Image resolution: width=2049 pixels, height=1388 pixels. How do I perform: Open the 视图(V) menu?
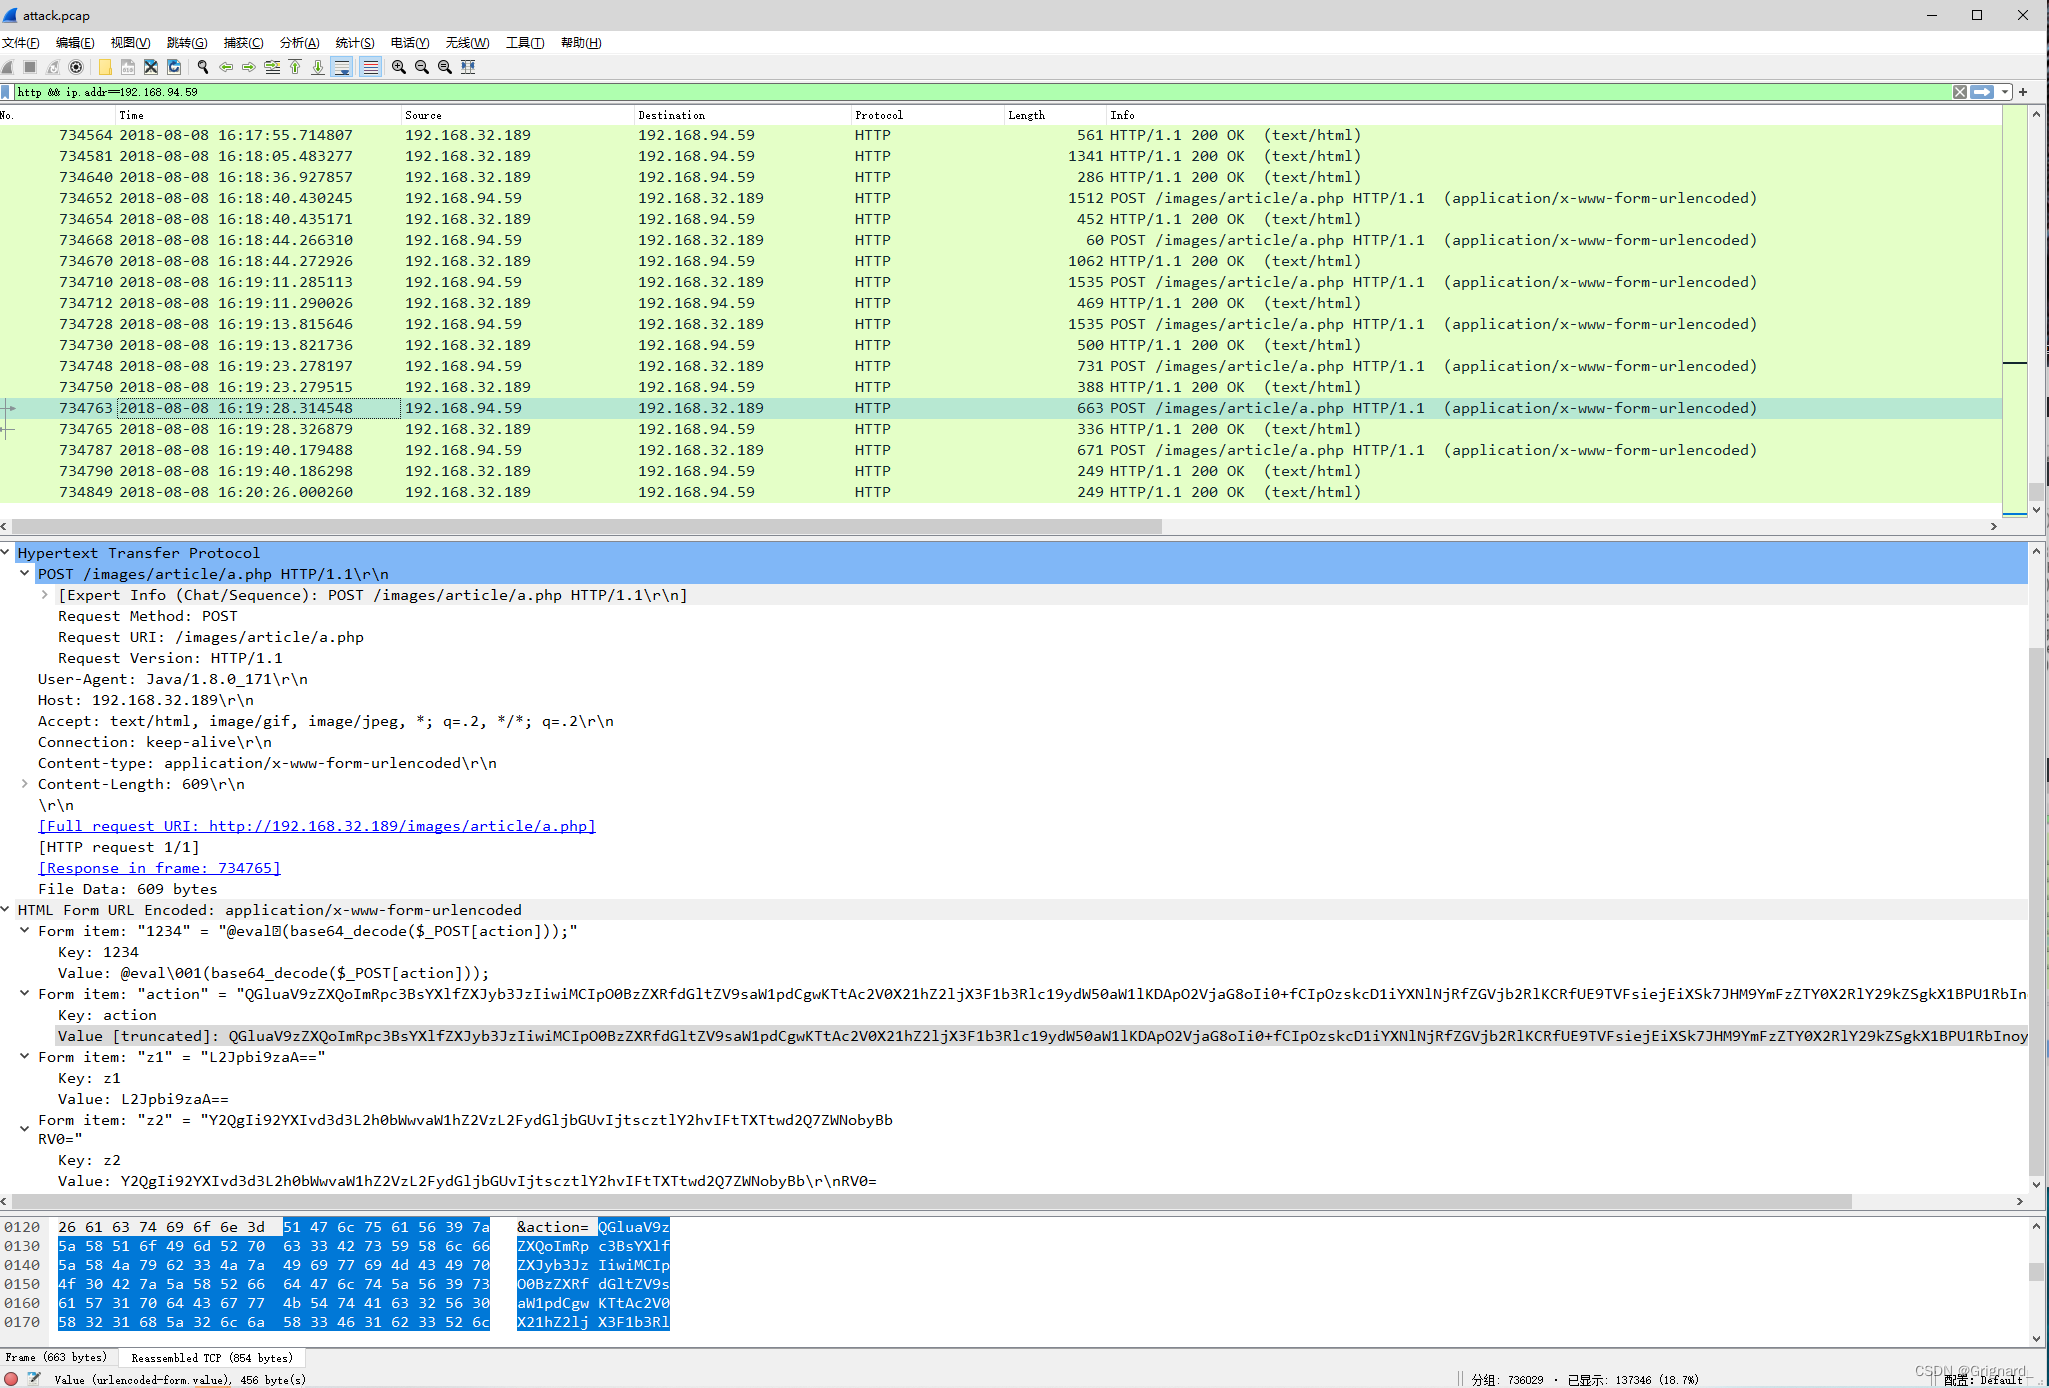(130, 42)
